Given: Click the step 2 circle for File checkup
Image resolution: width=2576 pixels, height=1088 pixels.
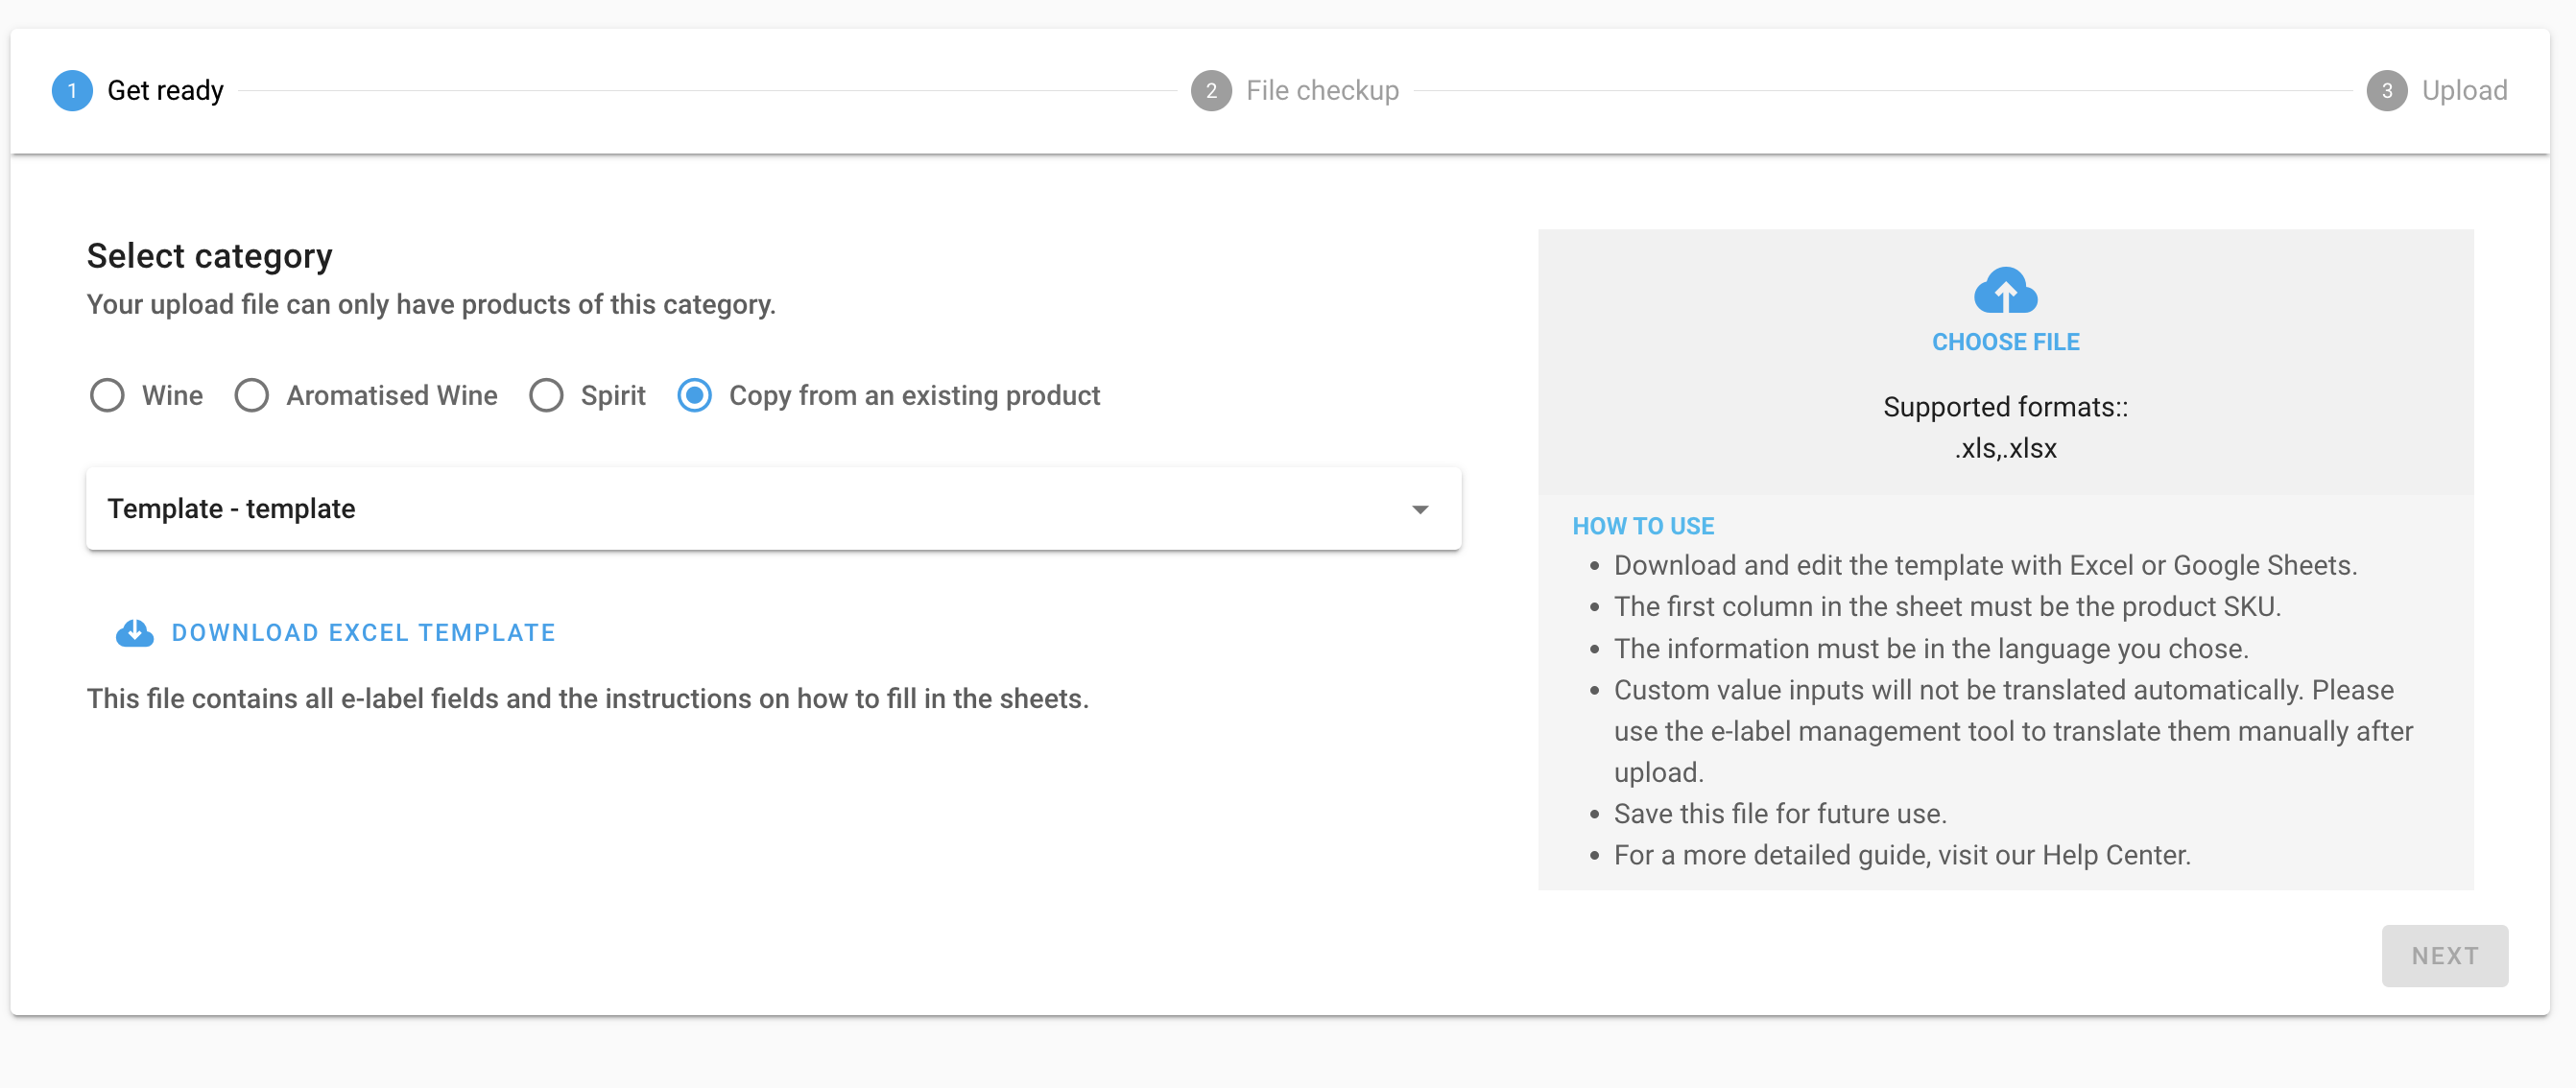Looking at the screenshot, I should pos(1211,91).
